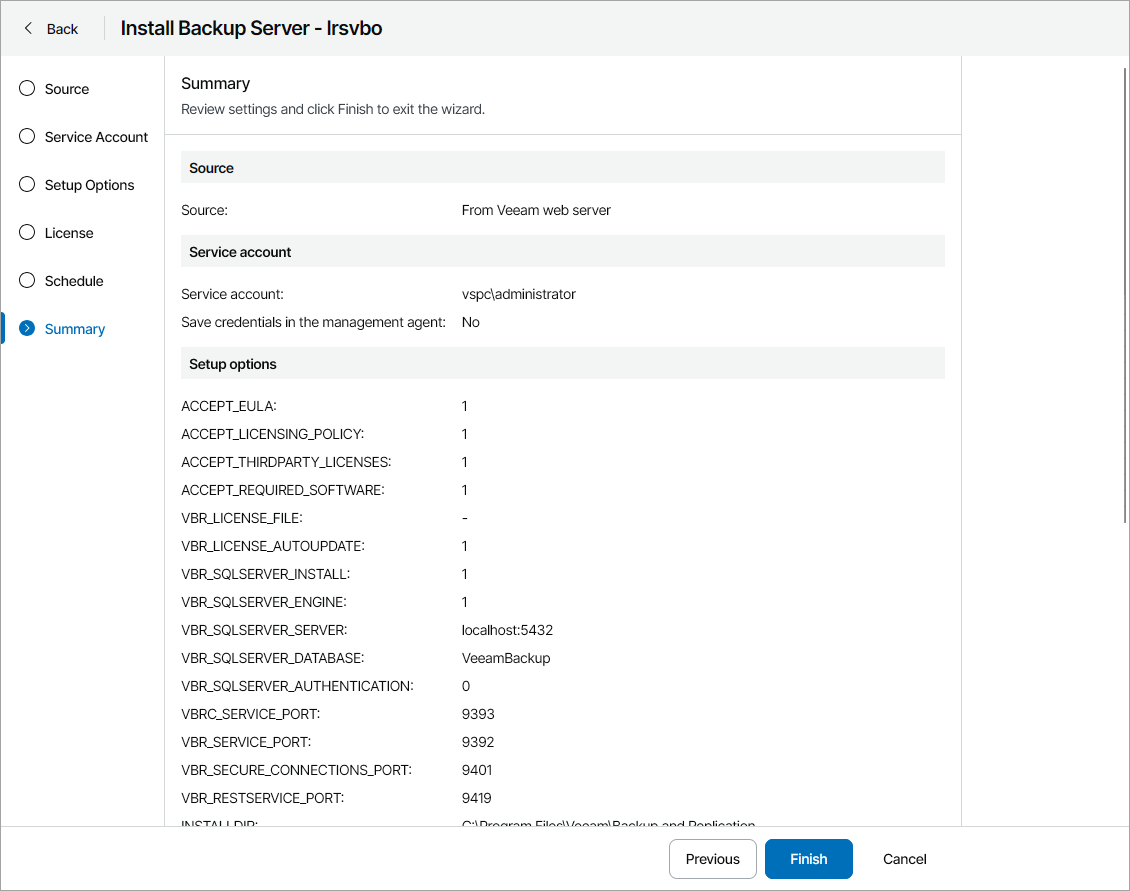Expand the Source section header
This screenshot has height=891, width=1130.
click(x=562, y=167)
